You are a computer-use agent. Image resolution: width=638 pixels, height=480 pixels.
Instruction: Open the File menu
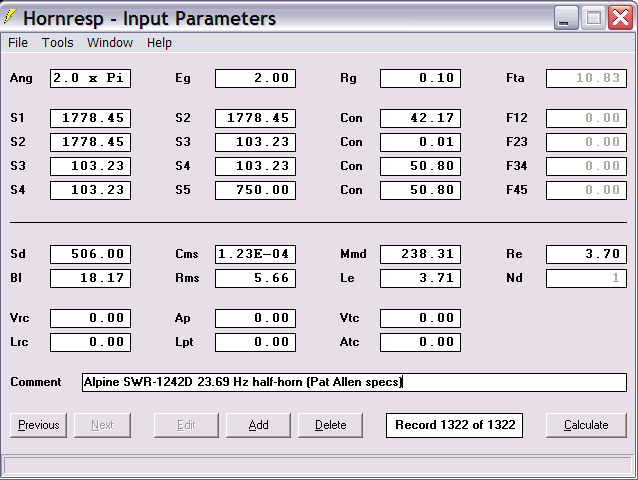pos(18,43)
